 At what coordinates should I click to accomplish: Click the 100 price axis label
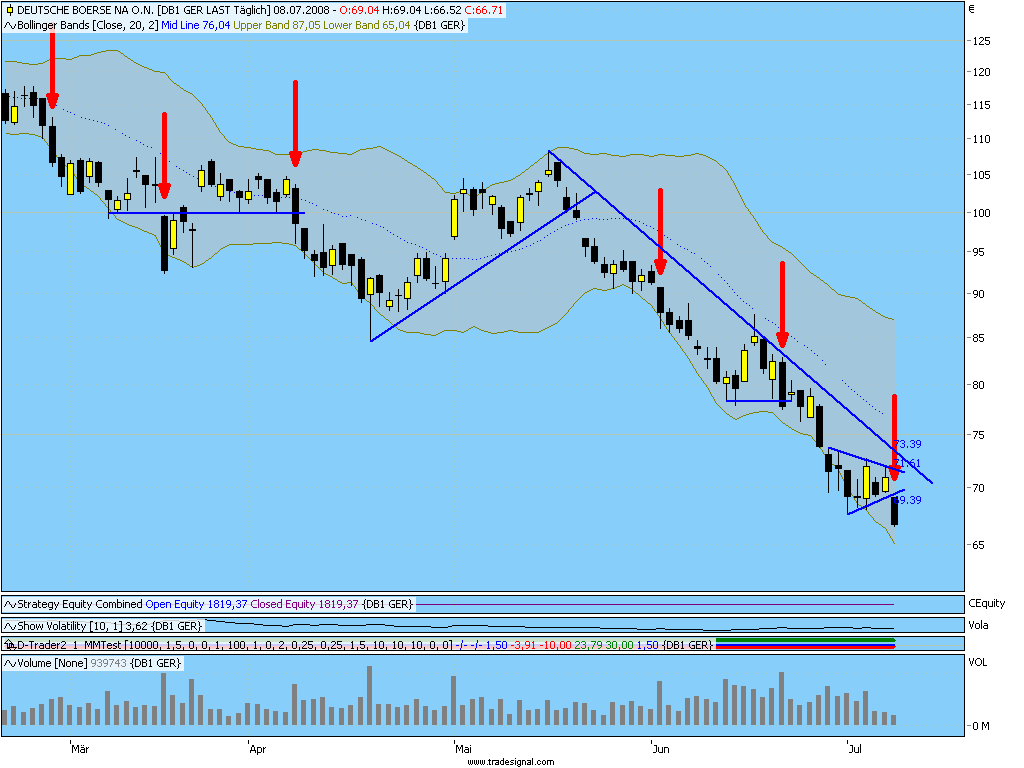coord(982,214)
